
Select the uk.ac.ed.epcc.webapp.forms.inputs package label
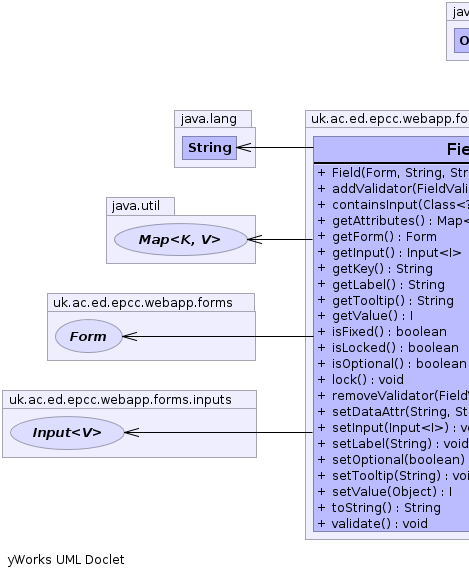(x=120, y=400)
